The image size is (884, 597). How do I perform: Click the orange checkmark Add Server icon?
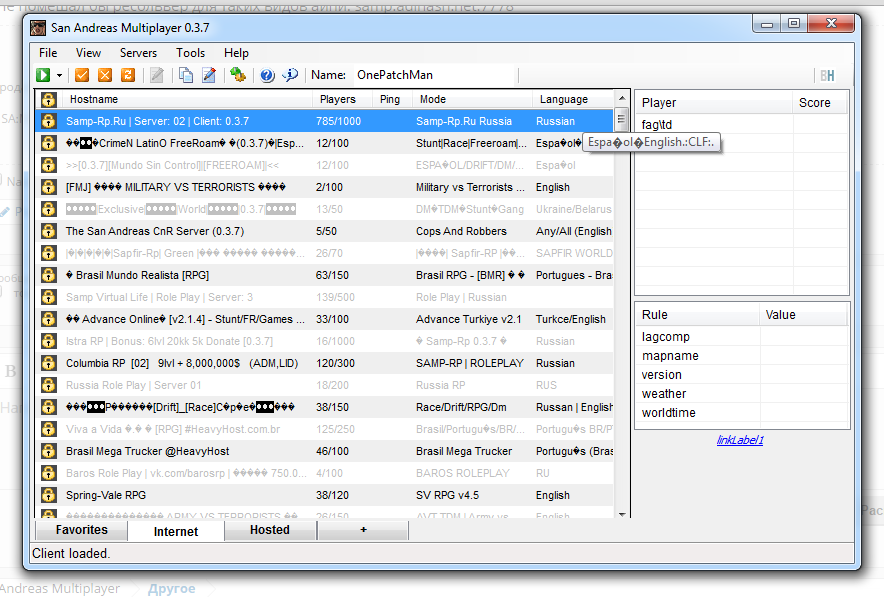coord(82,75)
